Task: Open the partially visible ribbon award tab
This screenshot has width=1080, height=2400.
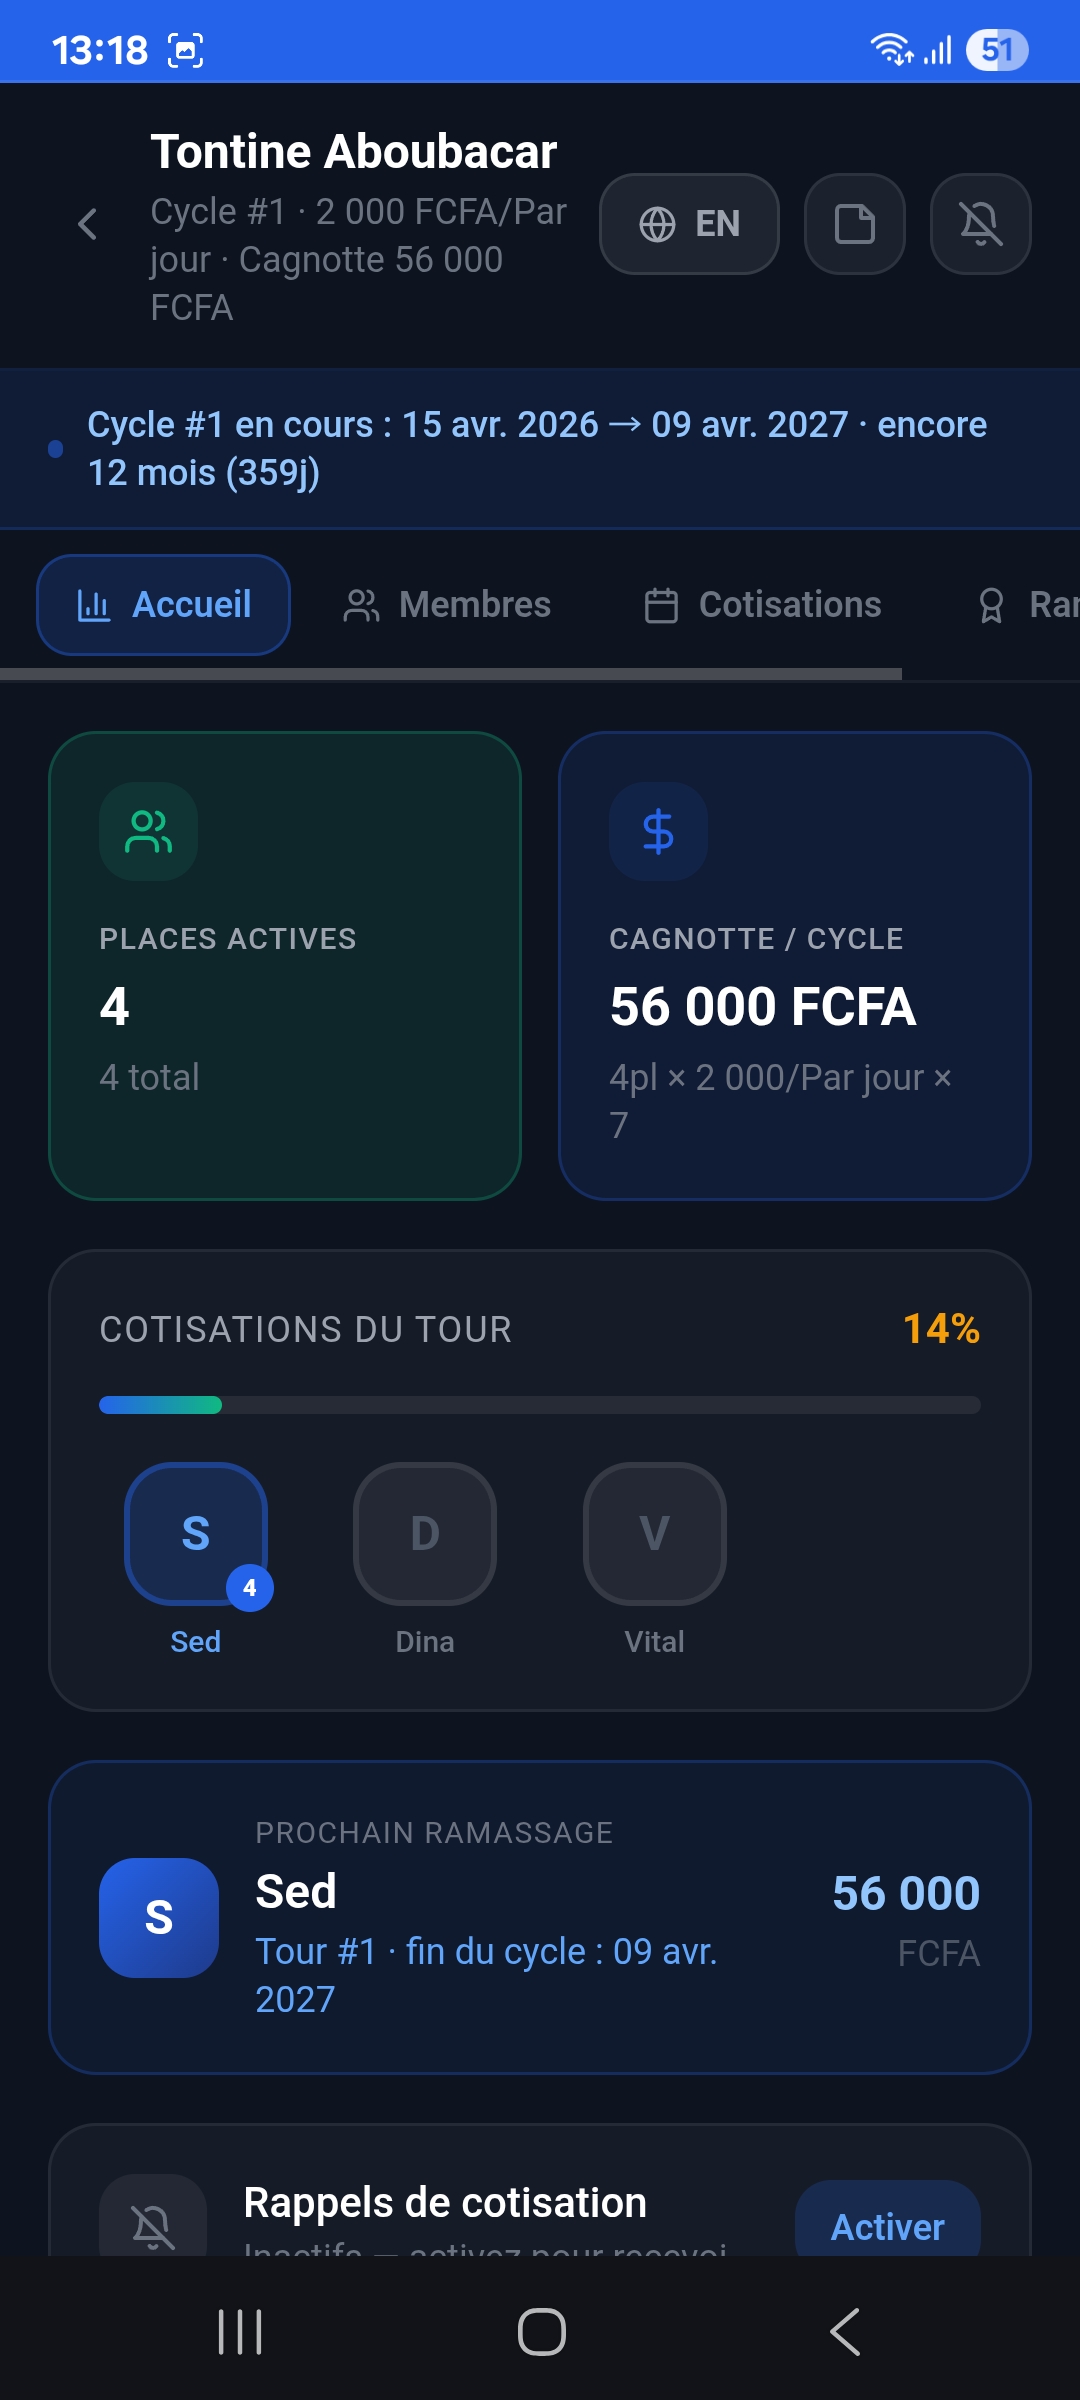Action: [1025, 605]
